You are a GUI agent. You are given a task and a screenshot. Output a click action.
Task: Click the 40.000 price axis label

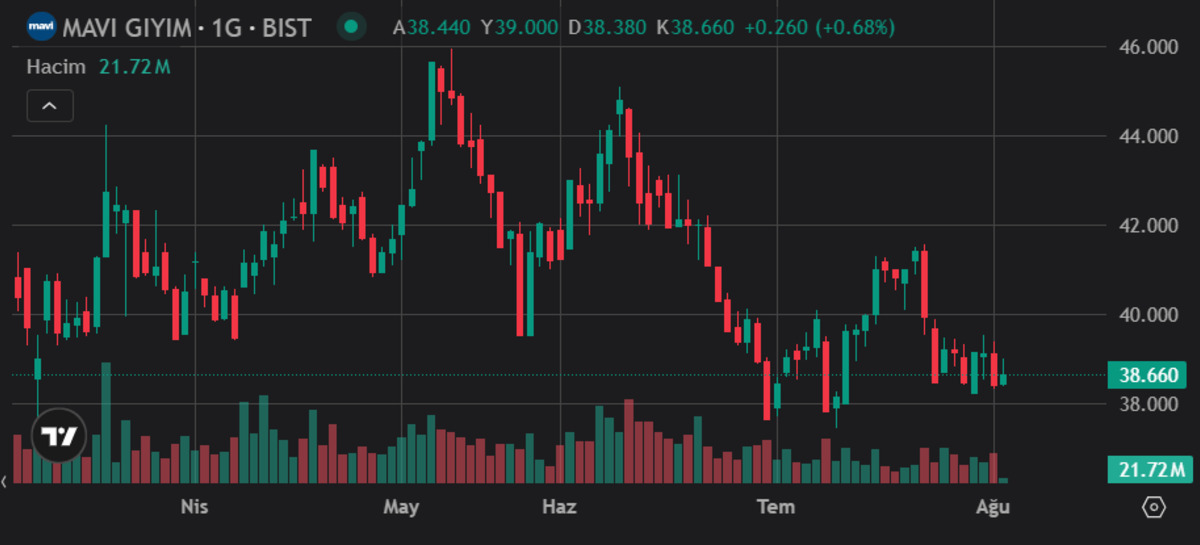point(1150,315)
